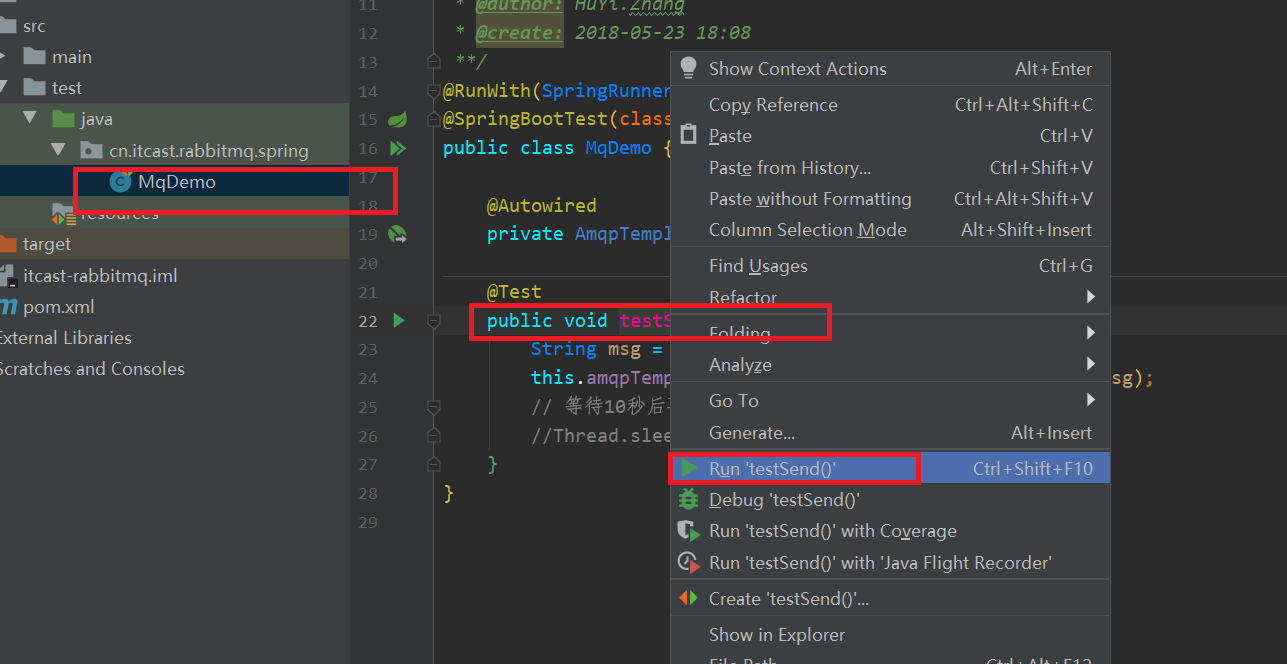Click the target folder icon
This screenshot has height=664, width=1287.
[8, 244]
